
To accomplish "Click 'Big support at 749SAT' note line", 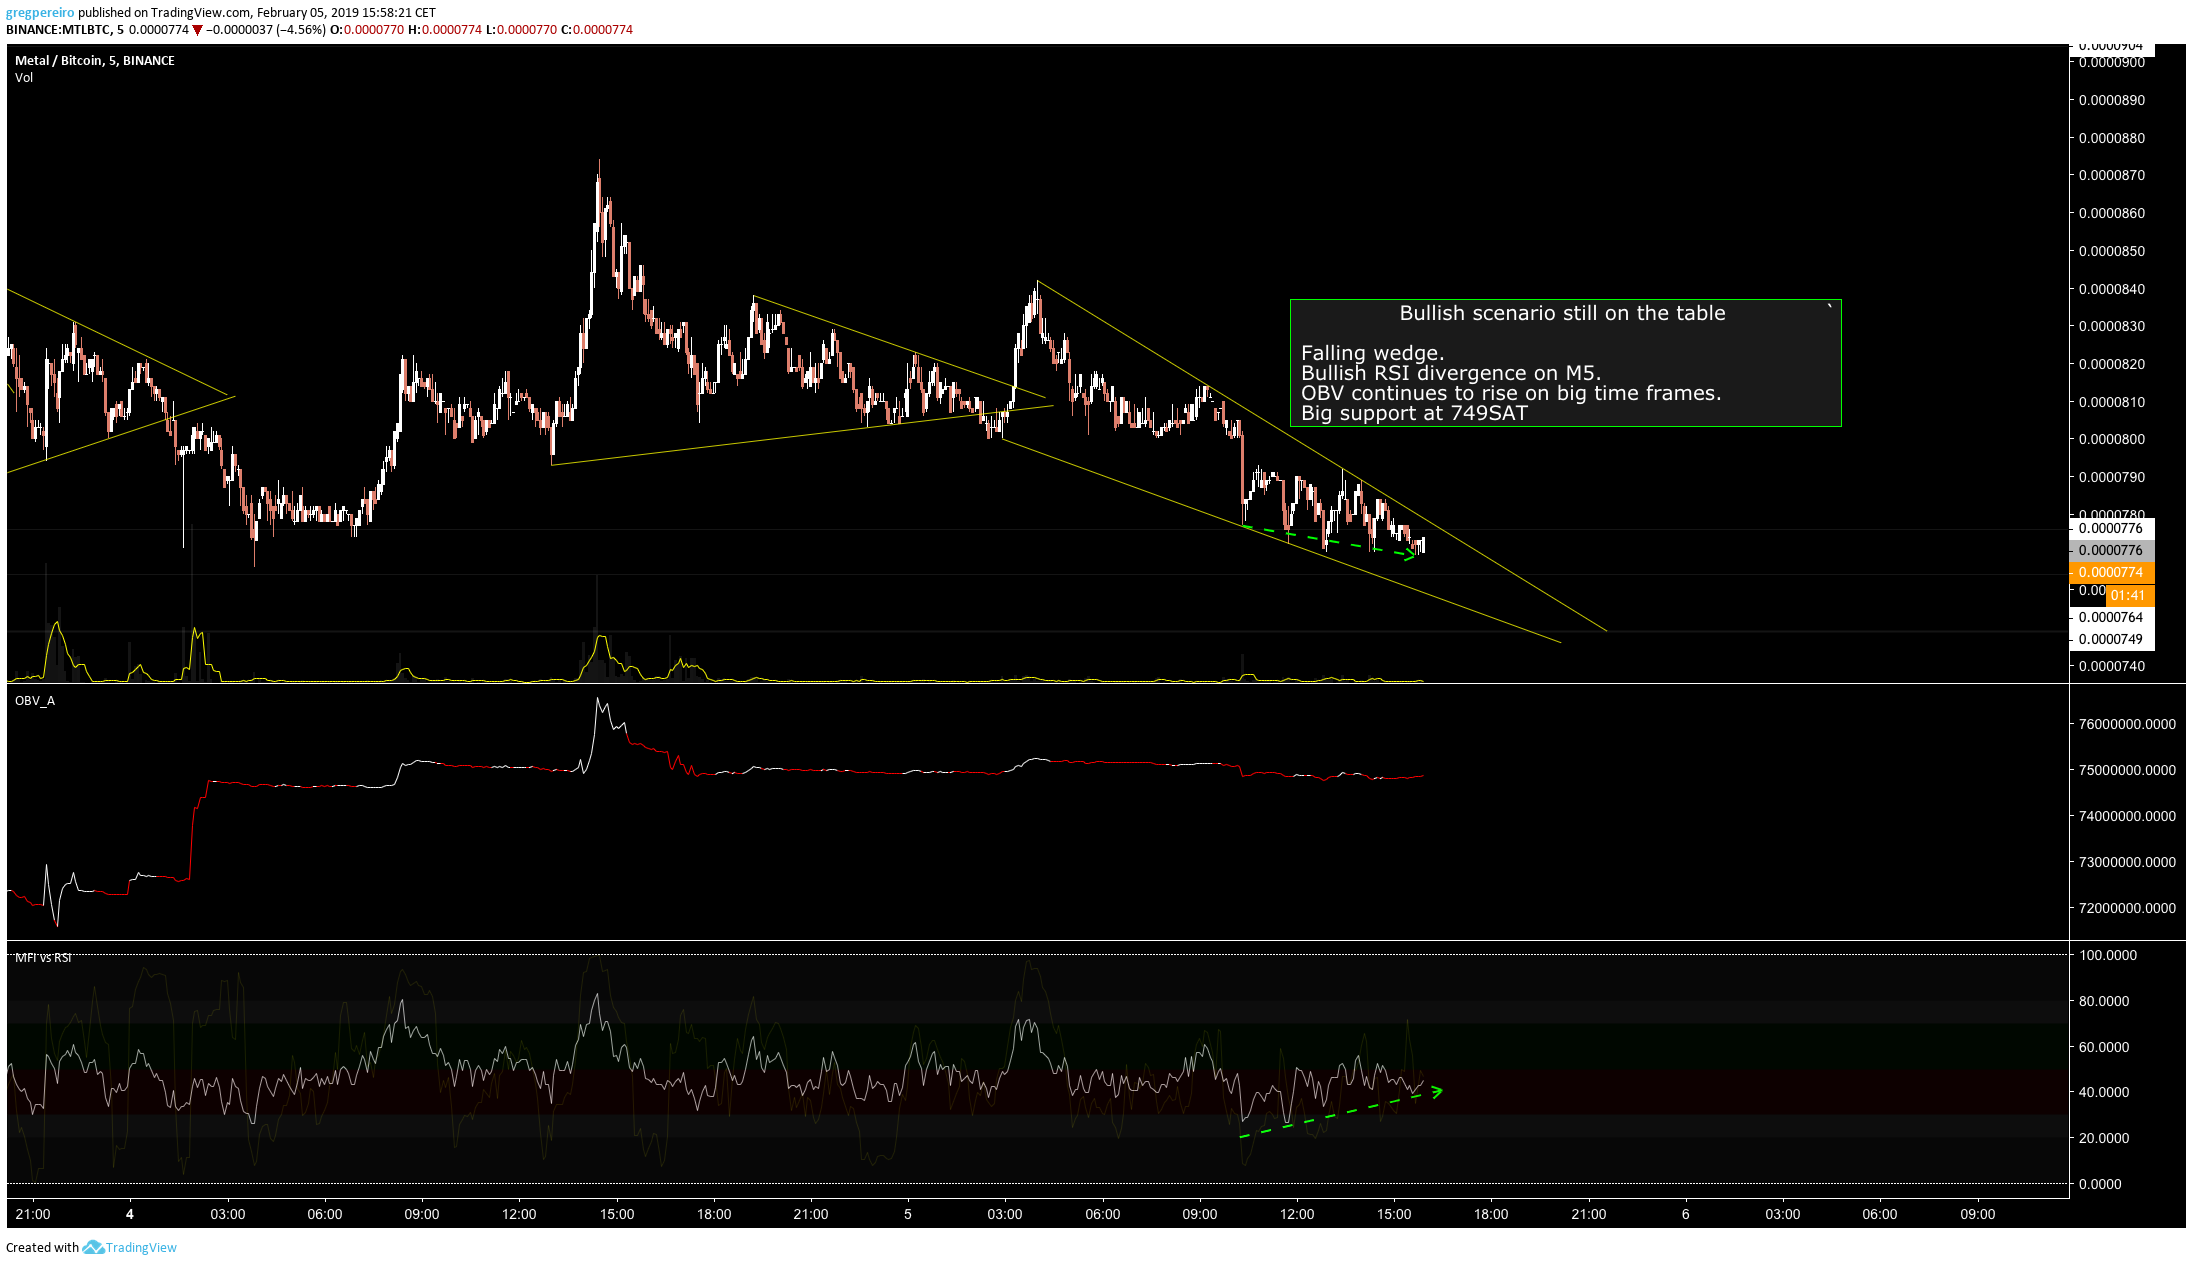I will tap(1414, 413).
